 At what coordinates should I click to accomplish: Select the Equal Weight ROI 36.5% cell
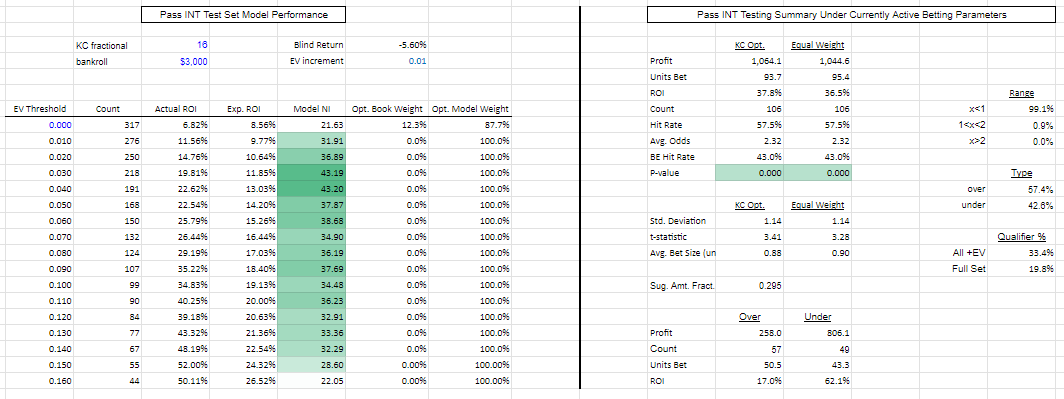pos(817,93)
